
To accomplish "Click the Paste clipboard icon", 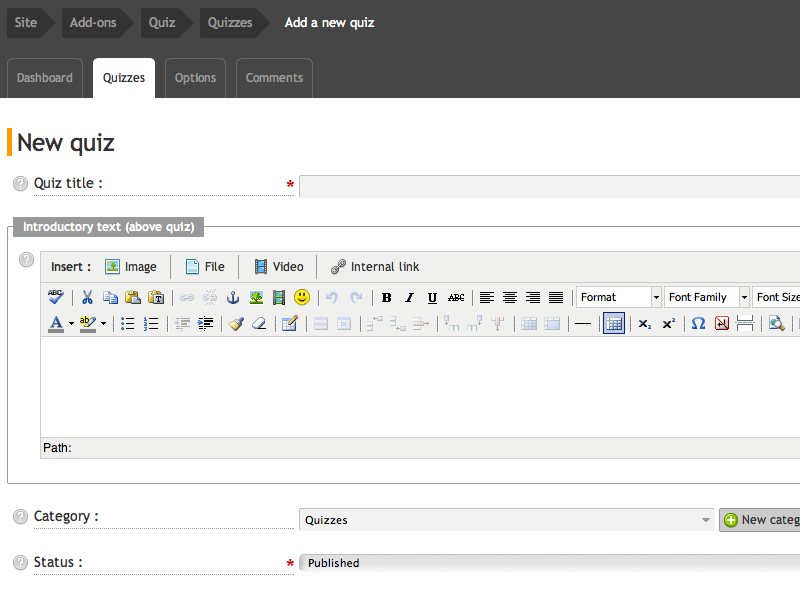I will coord(133,297).
